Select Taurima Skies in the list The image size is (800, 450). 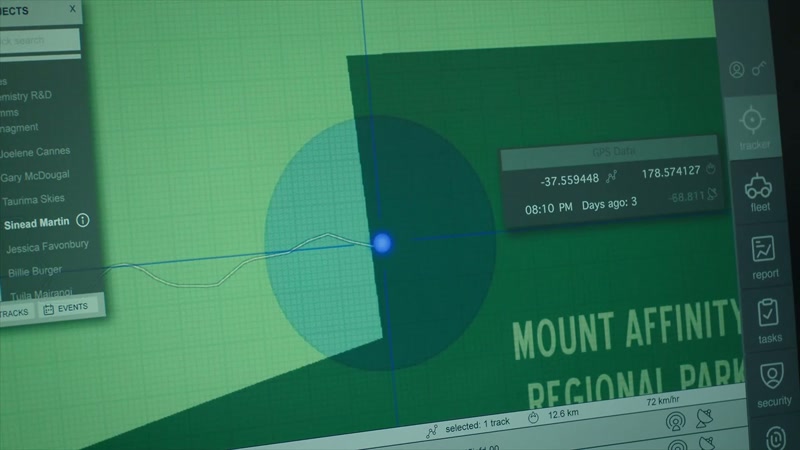point(33,200)
